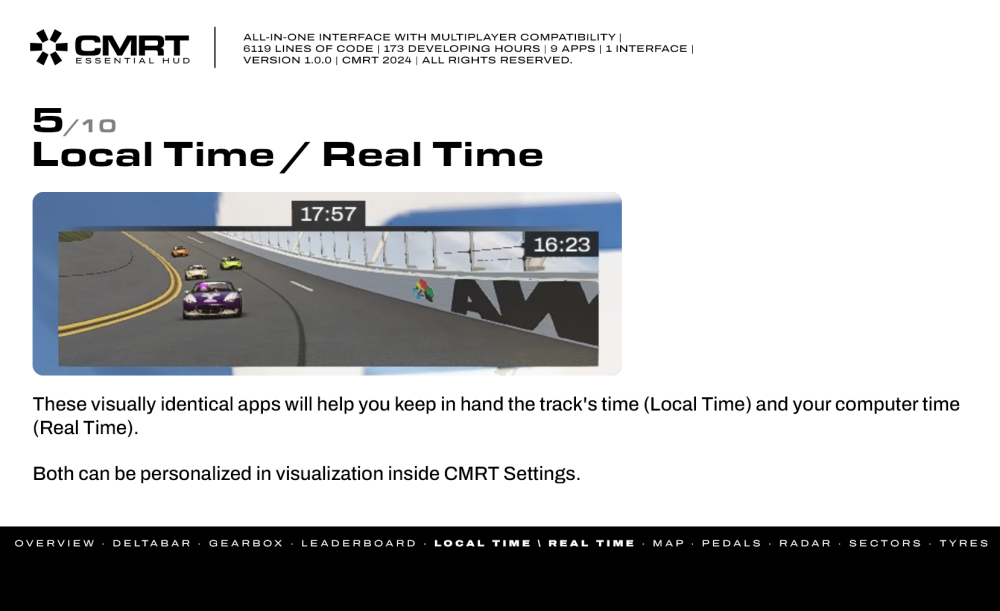Click the CMRT star logo icon
This screenshot has height=611, width=1000.
point(48,47)
